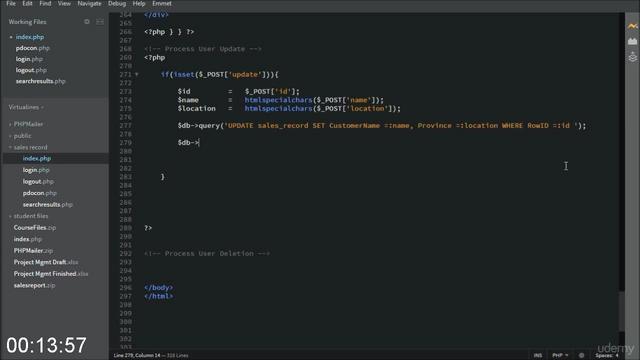Select Project Mgmt Draft.xlsx file

pos(46,262)
